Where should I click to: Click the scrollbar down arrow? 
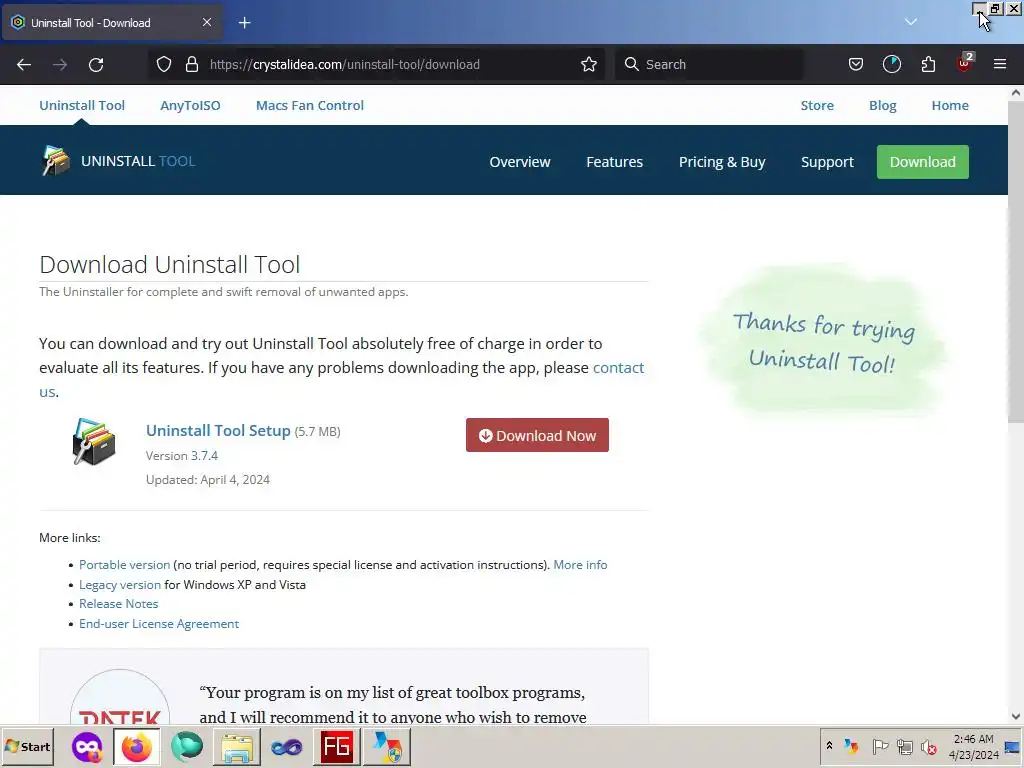pos(1016,716)
